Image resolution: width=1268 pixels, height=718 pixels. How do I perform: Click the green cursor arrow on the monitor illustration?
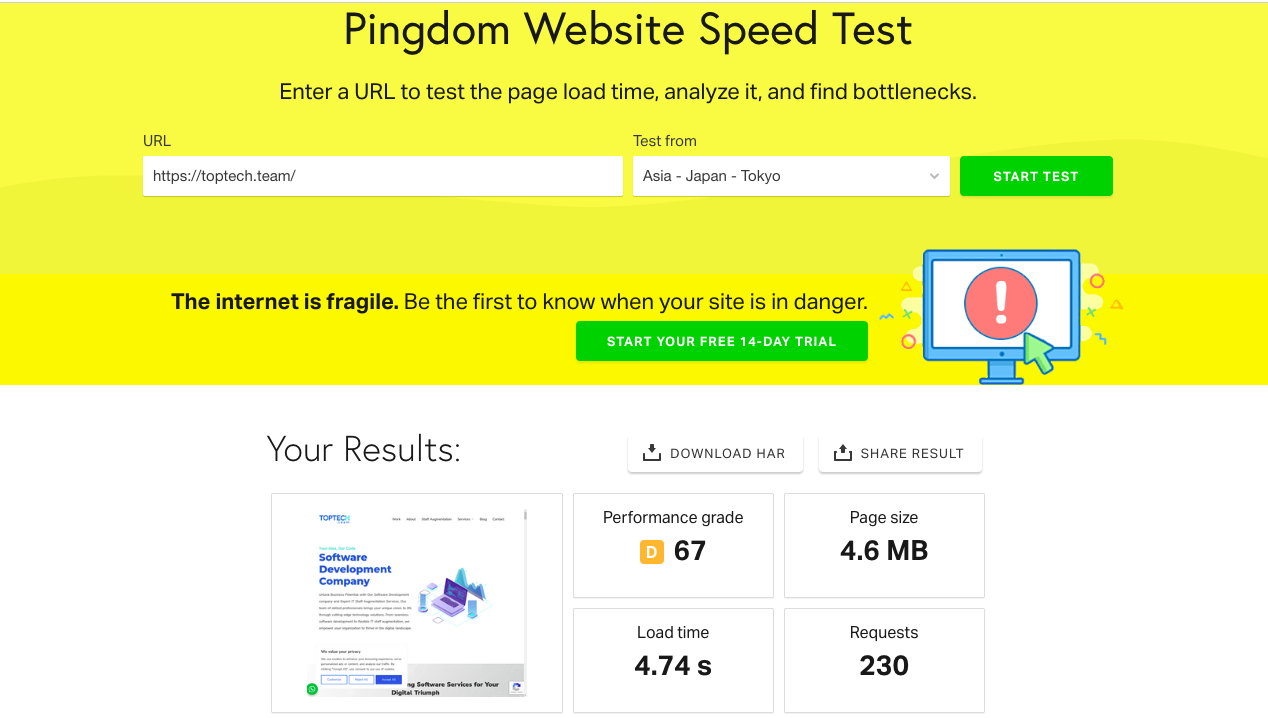click(x=1038, y=352)
